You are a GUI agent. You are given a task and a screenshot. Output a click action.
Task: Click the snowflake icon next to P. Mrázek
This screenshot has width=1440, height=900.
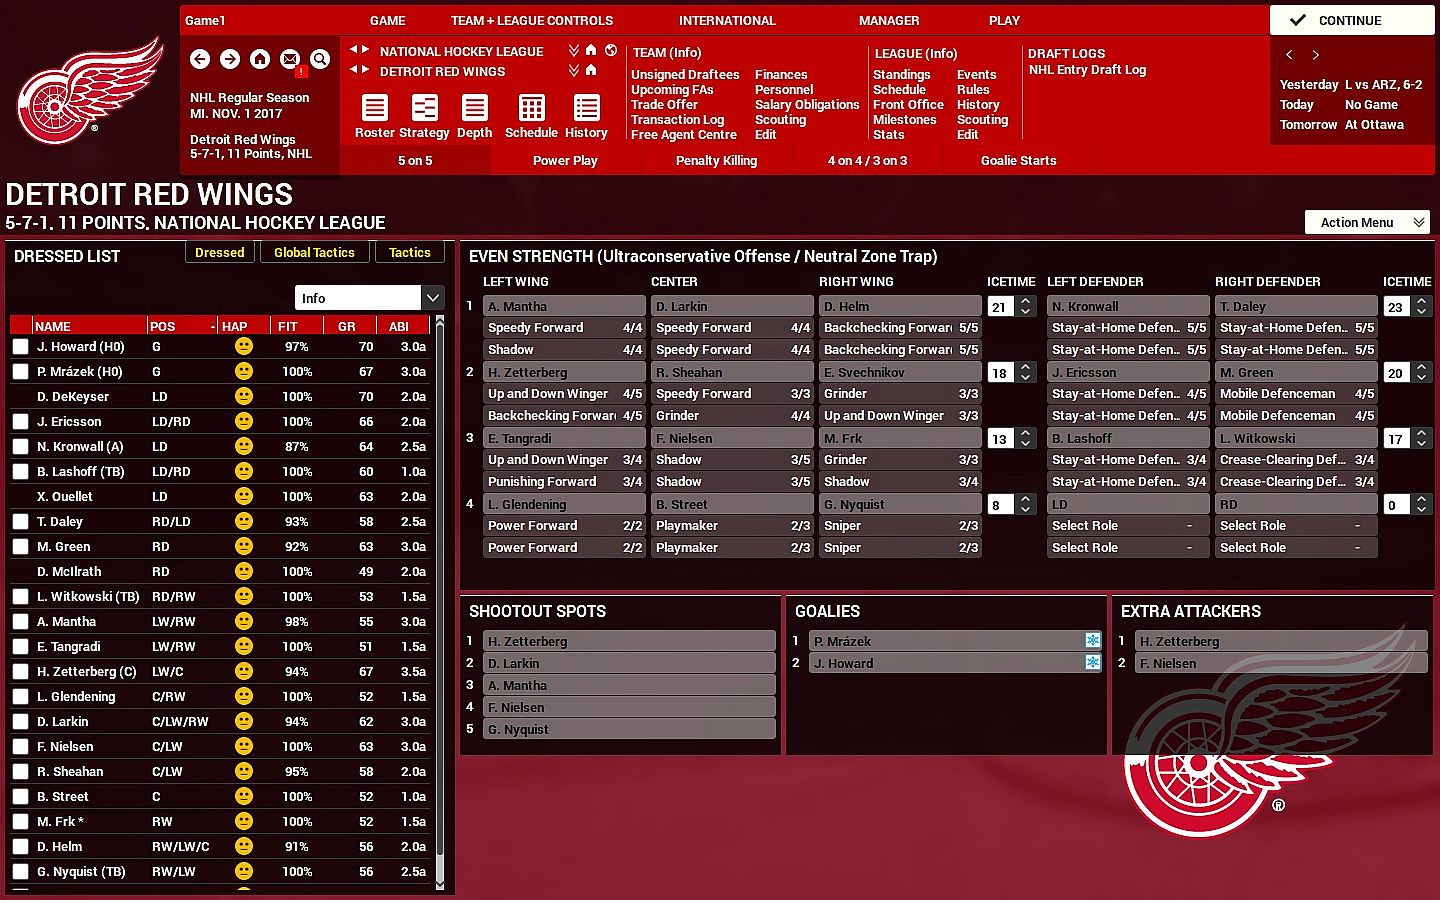coord(1092,640)
